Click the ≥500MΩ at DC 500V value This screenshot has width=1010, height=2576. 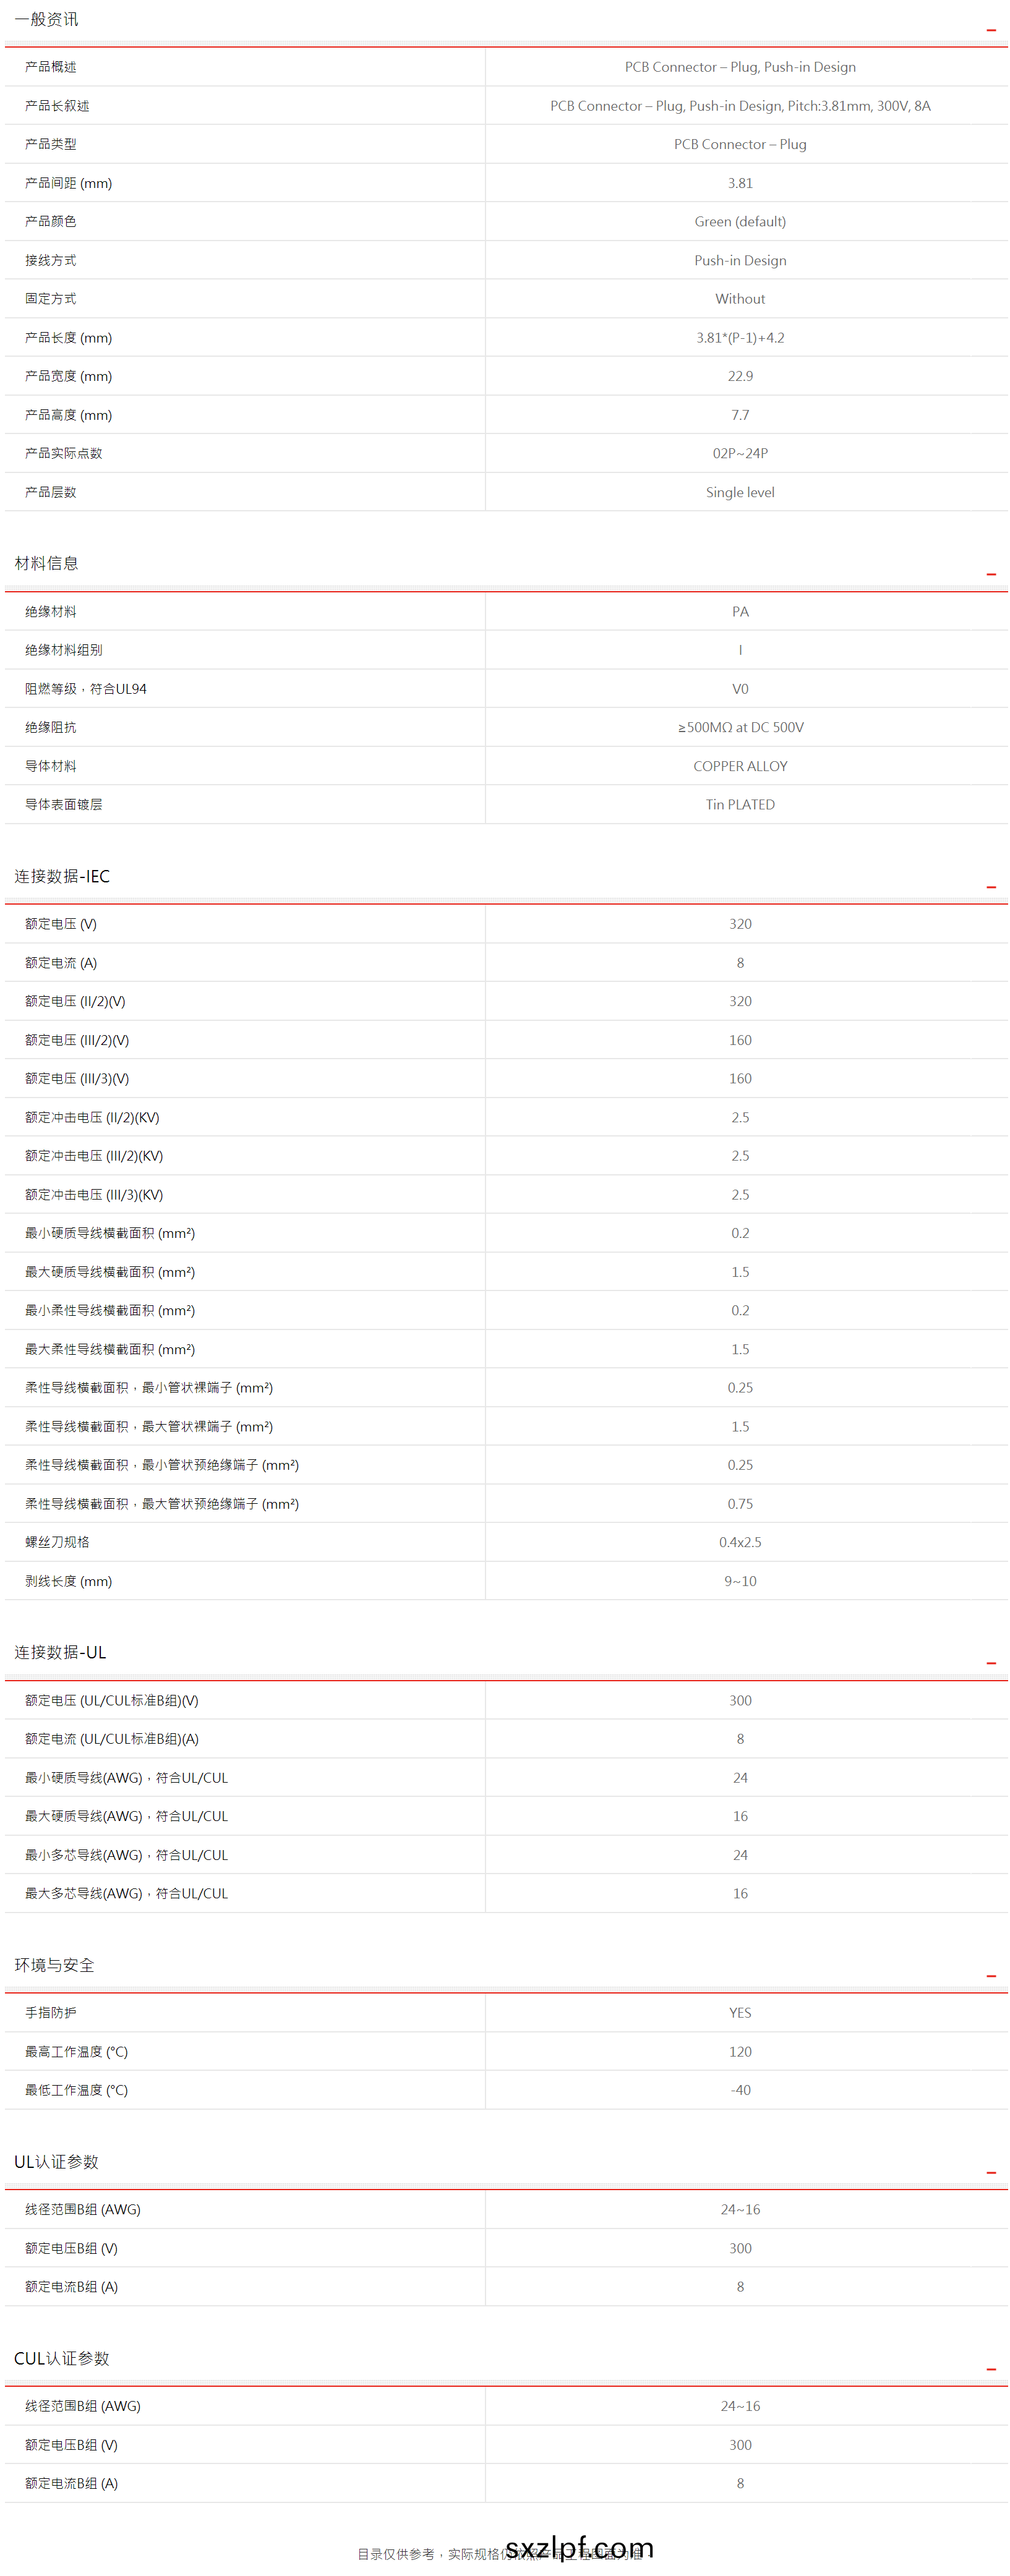(740, 727)
